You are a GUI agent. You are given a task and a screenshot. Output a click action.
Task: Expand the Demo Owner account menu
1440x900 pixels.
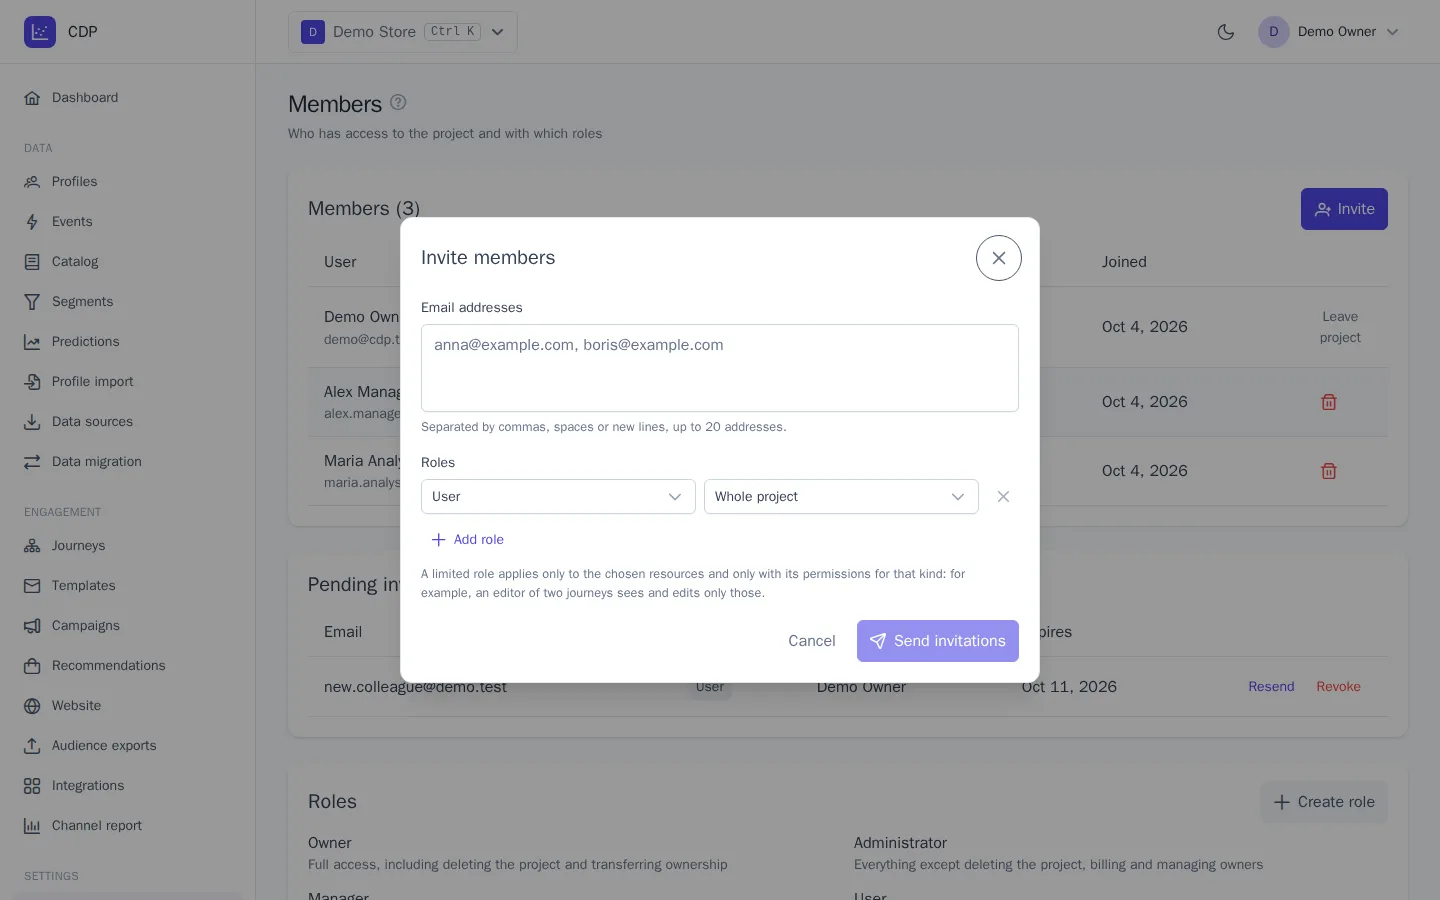pos(1329,32)
